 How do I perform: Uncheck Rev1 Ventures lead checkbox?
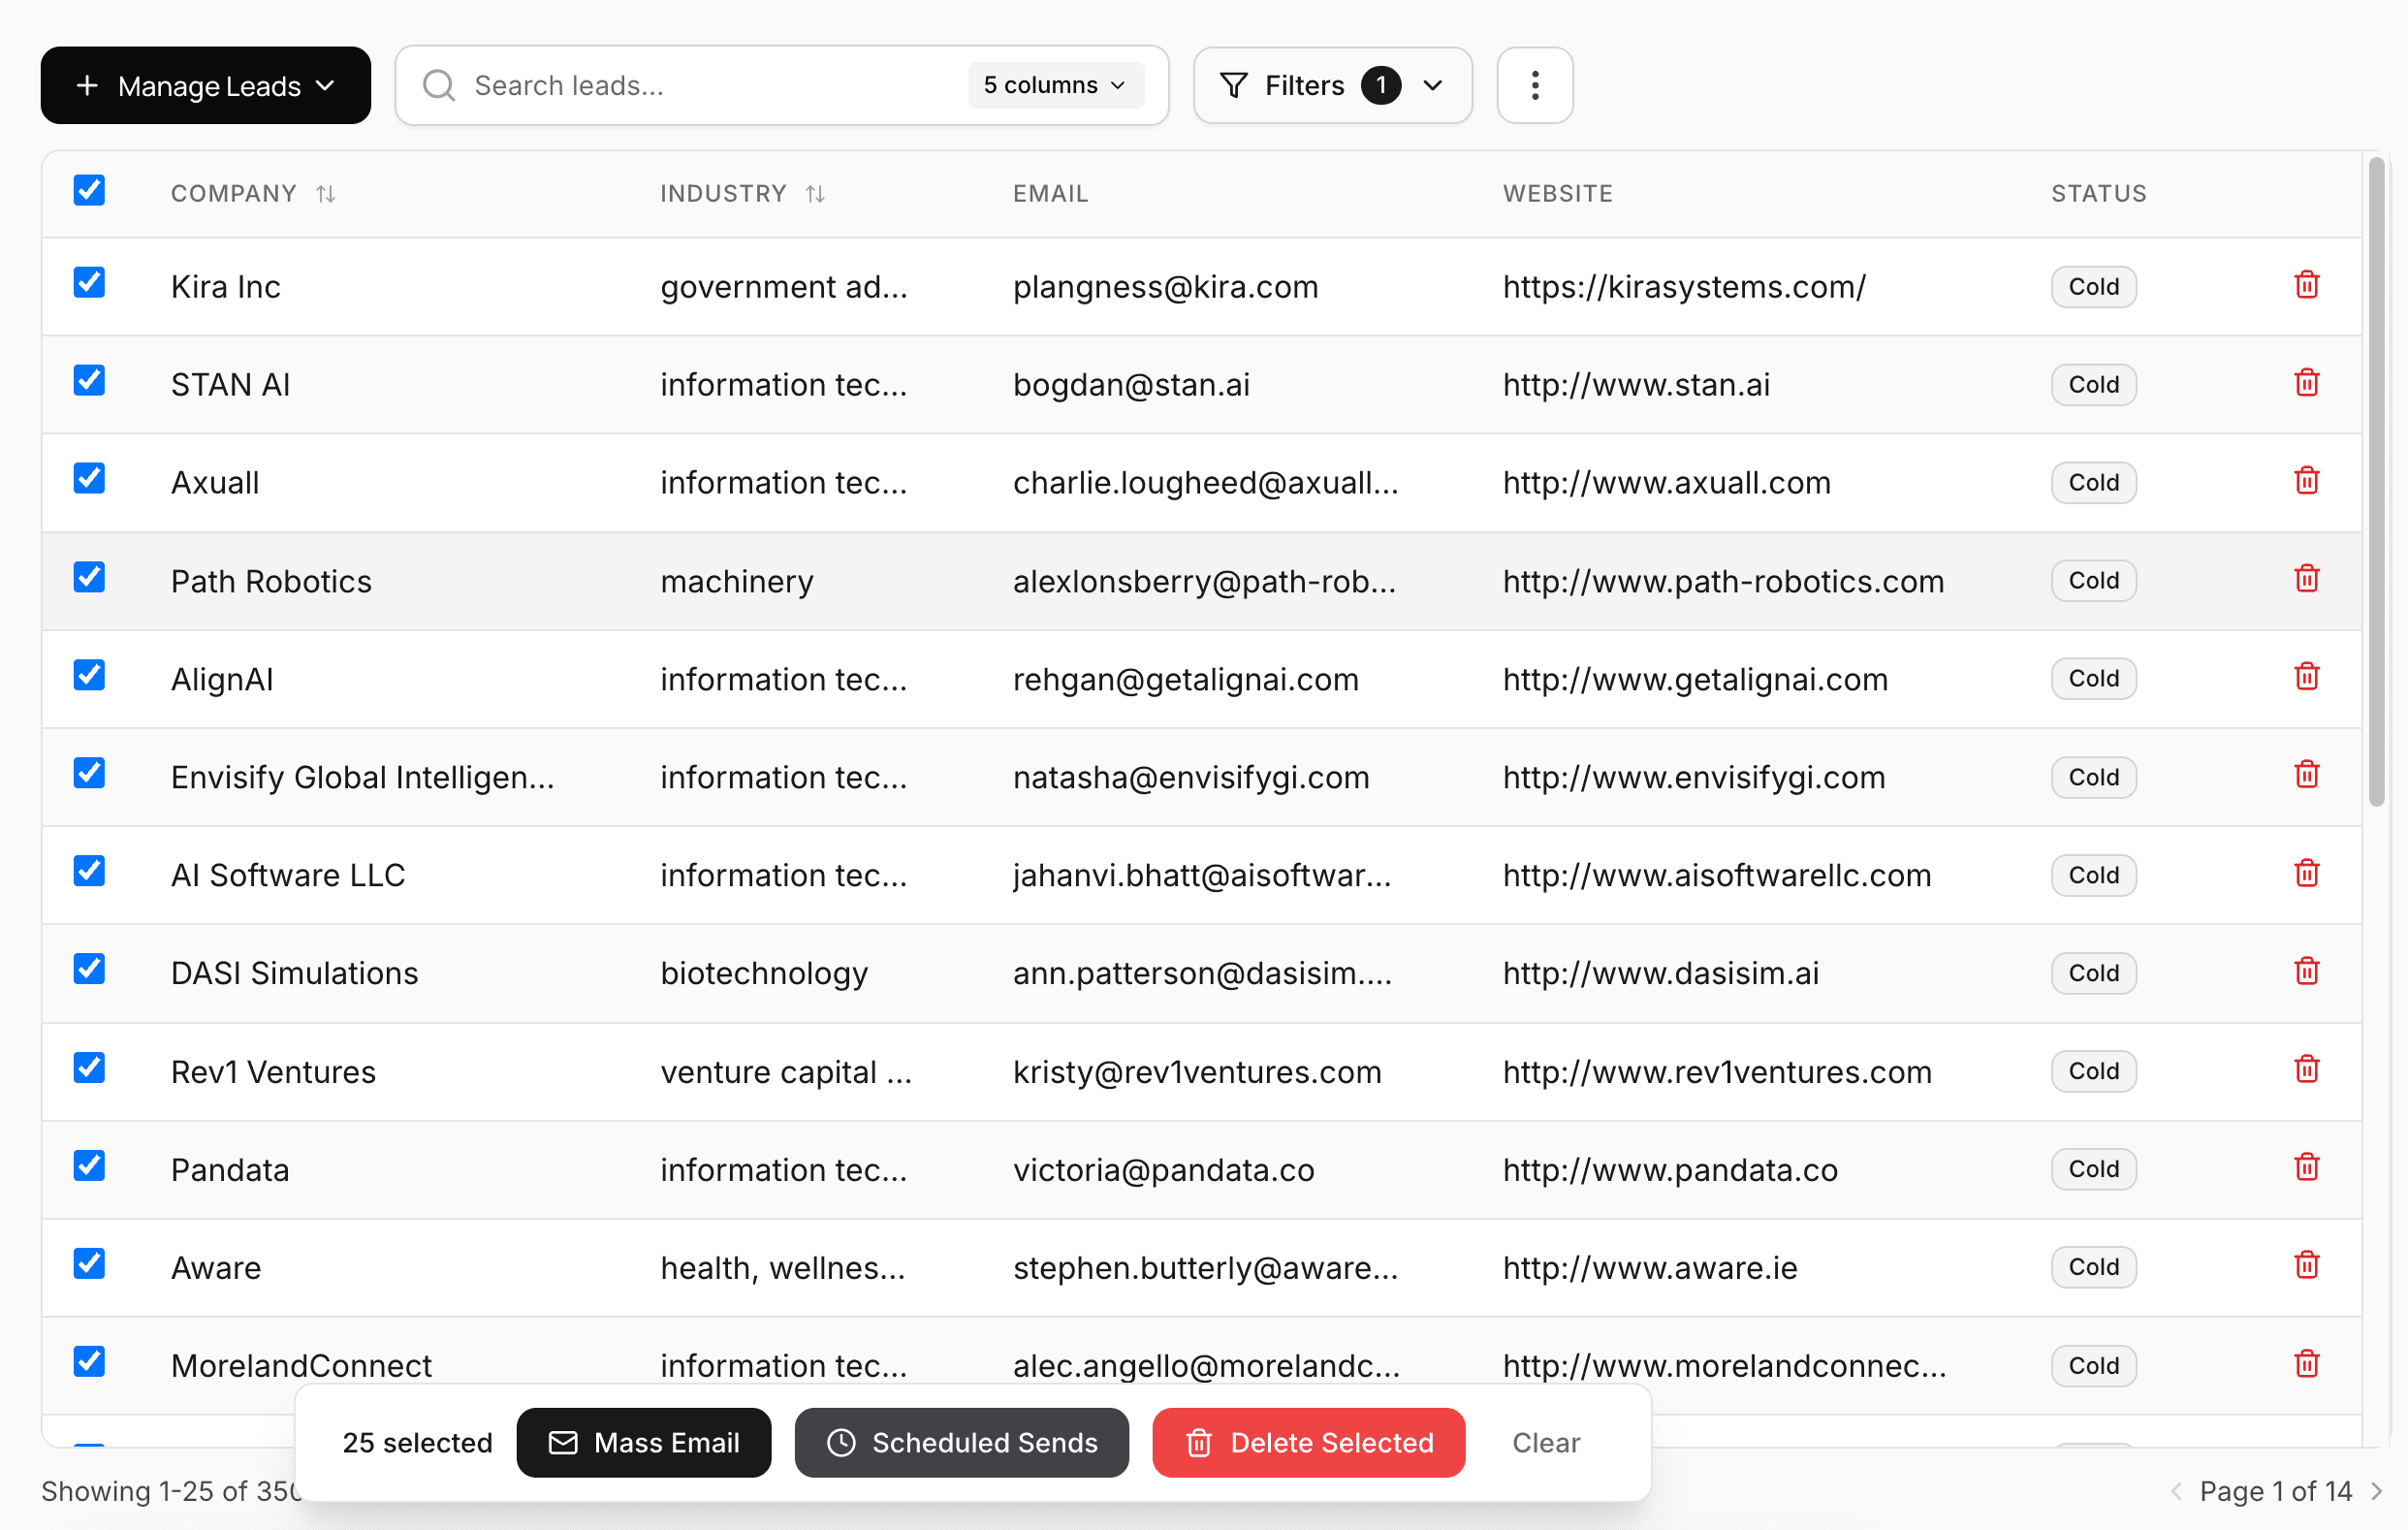(89, 1068)
